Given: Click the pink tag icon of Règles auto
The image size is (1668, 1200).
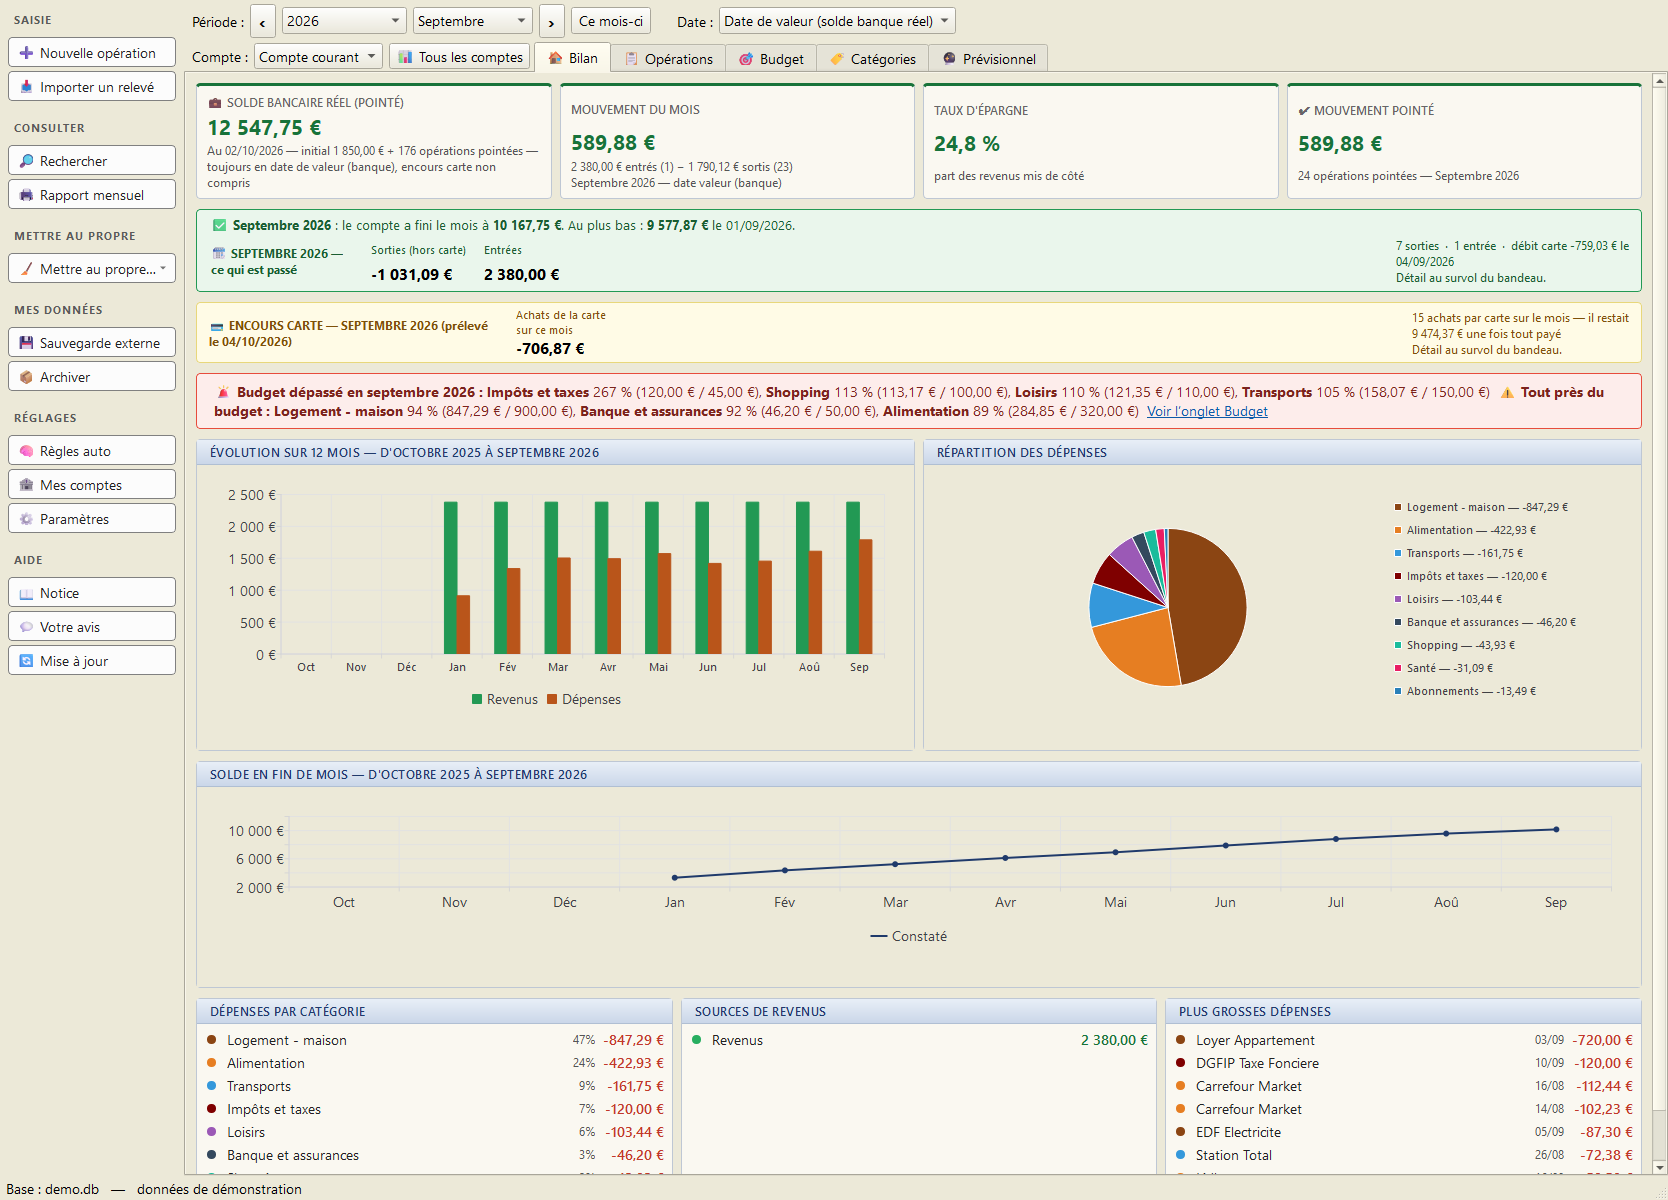Looking at the screenshot, I should tap(26, 451).
